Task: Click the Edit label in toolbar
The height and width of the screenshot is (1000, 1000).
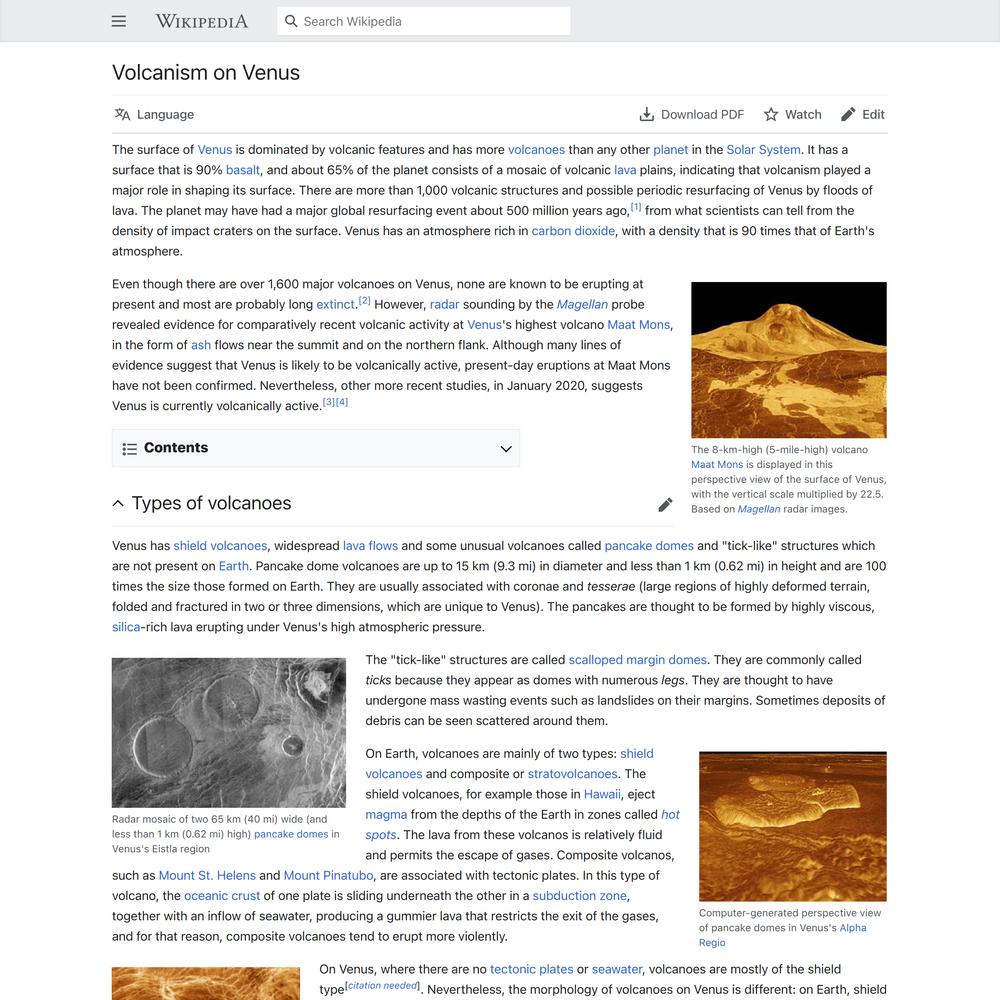Action: coord(873,114)
